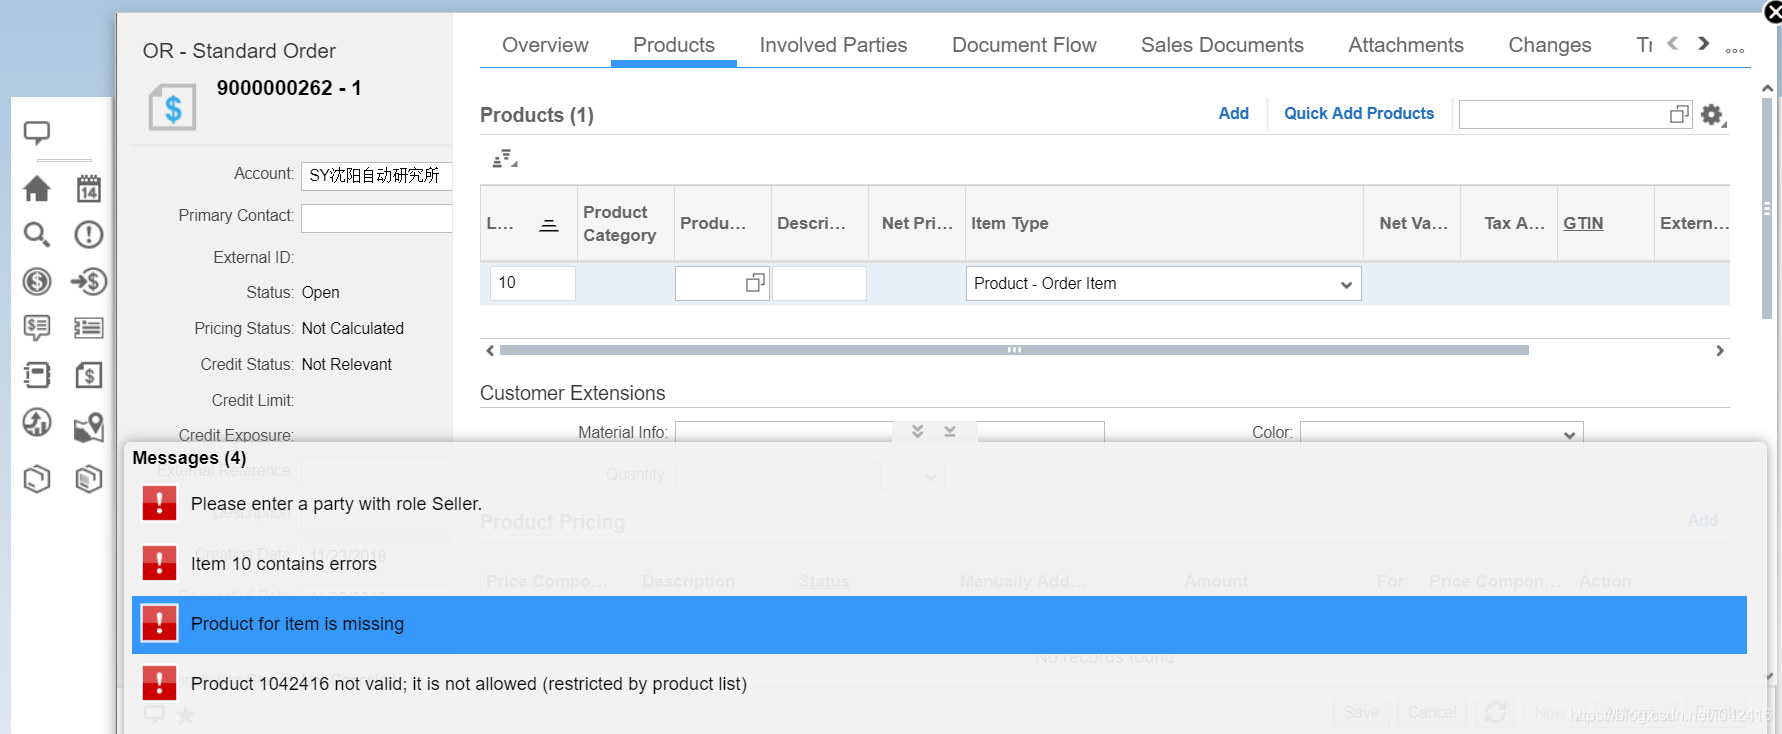Click the GTIN column header
This screenshot has width=1782, height=734.
[1583, 224]
